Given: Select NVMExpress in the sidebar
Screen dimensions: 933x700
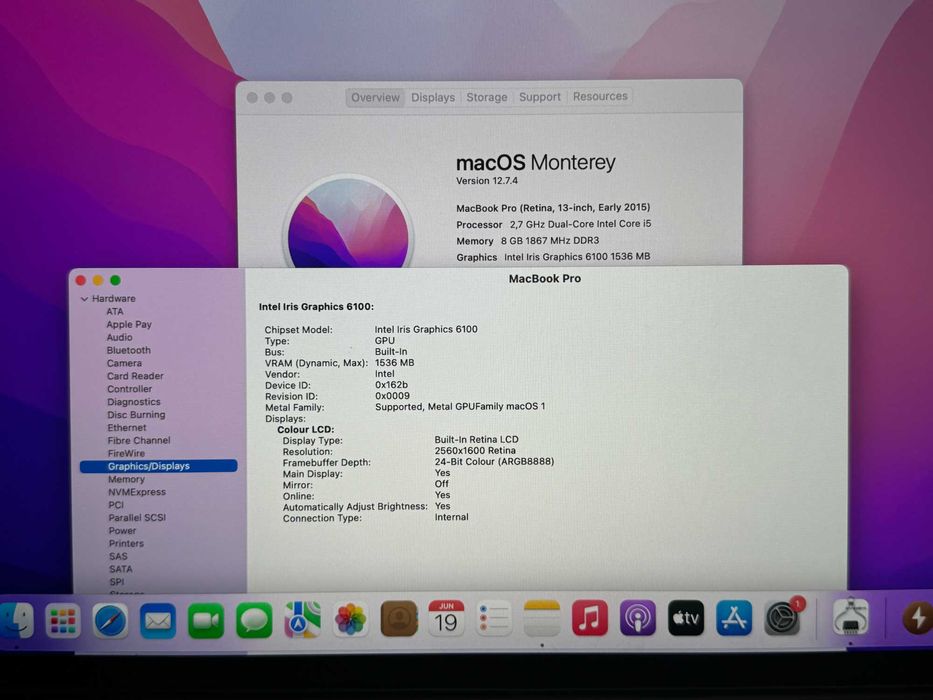Looking at the screenshot, I should point(137,492).
